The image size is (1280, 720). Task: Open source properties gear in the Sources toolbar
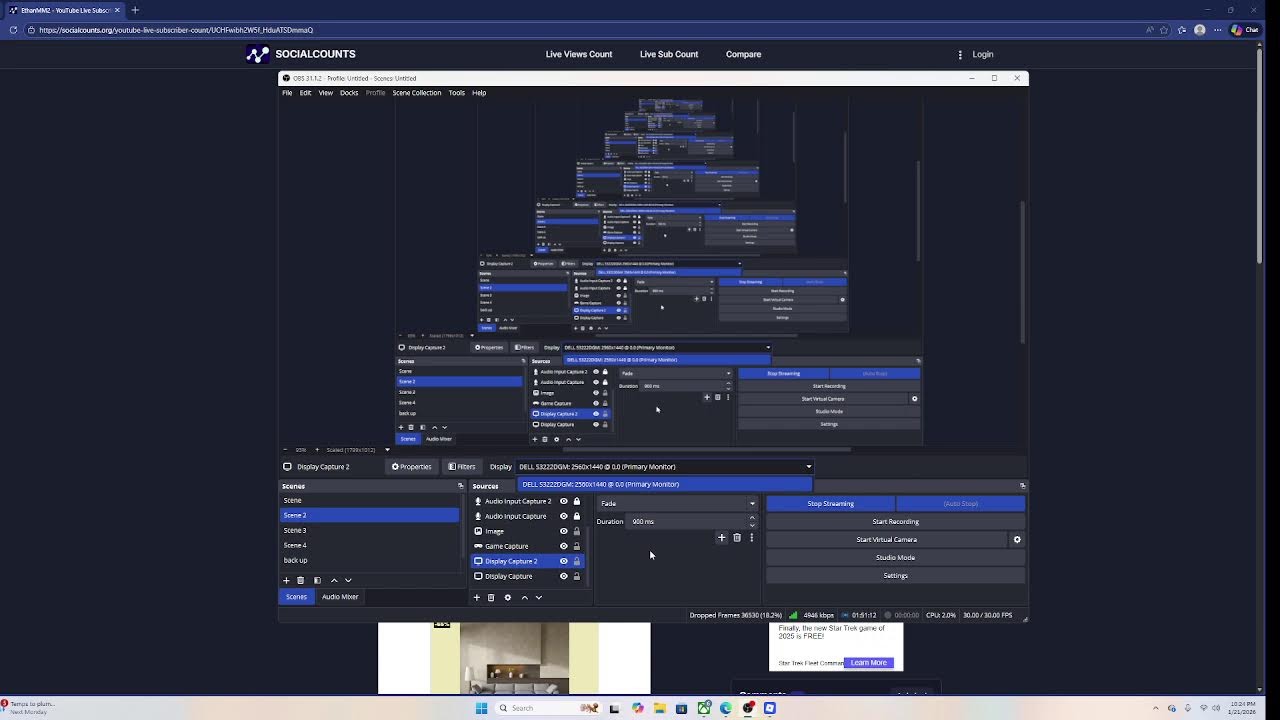(x=507, y=597)
